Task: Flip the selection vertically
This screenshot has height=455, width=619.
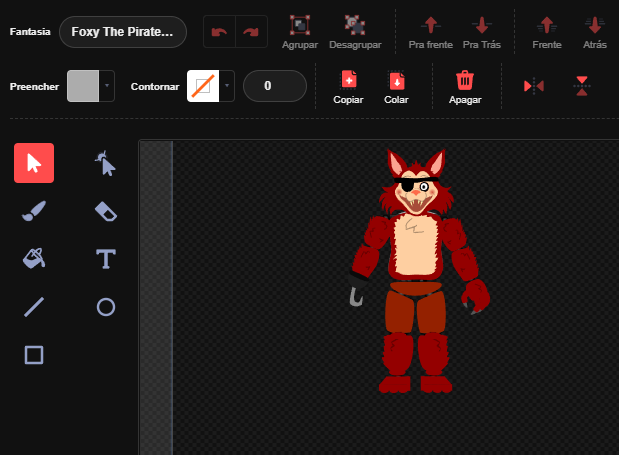Action: 582,86
